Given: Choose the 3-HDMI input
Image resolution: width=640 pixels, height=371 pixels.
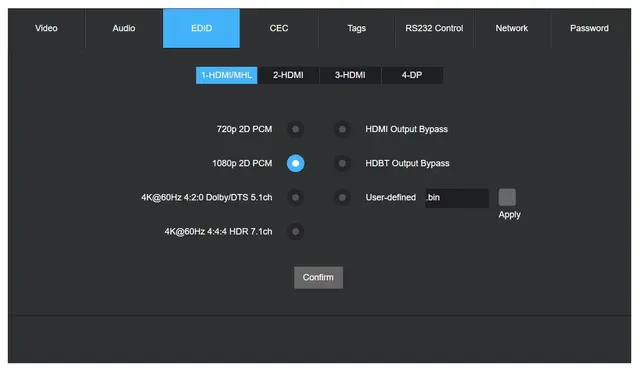Looking at the screenshot, I should pos(350,75).
